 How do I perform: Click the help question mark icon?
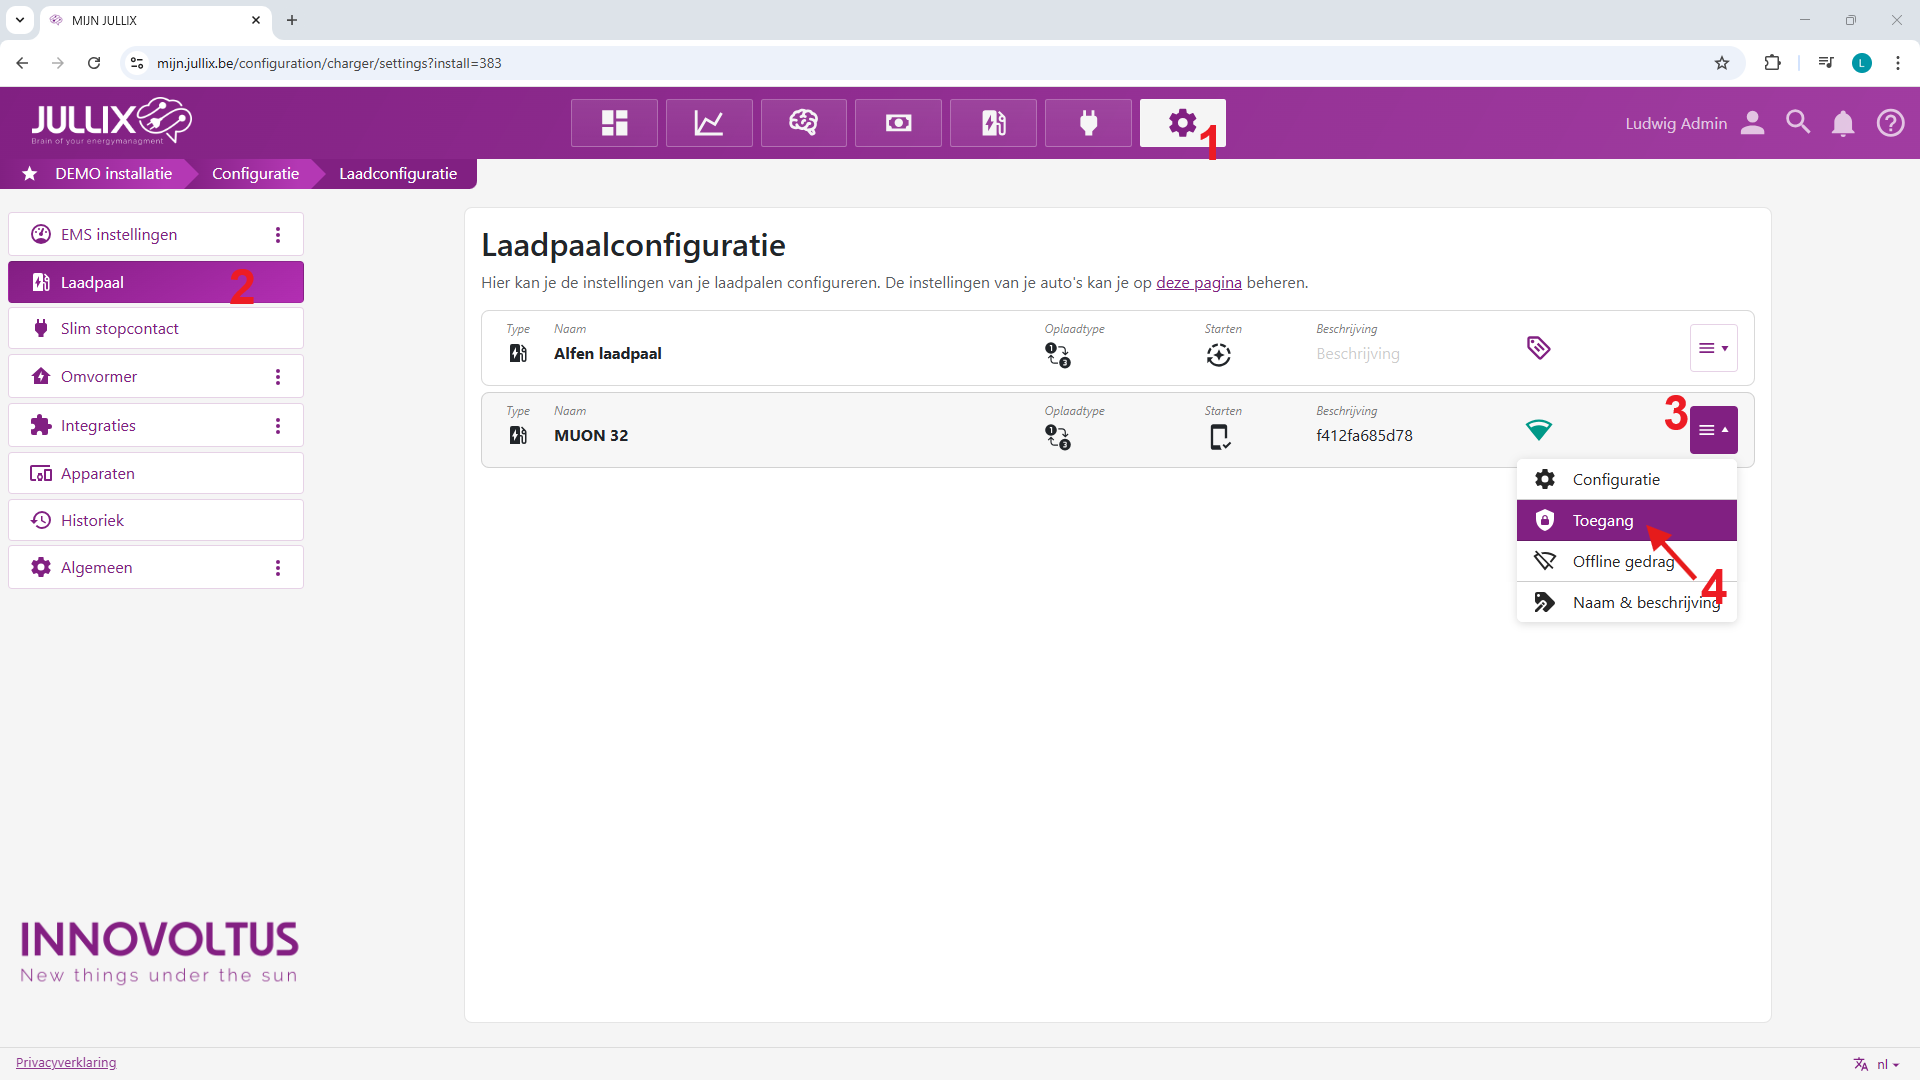(x=1890, y=123)
